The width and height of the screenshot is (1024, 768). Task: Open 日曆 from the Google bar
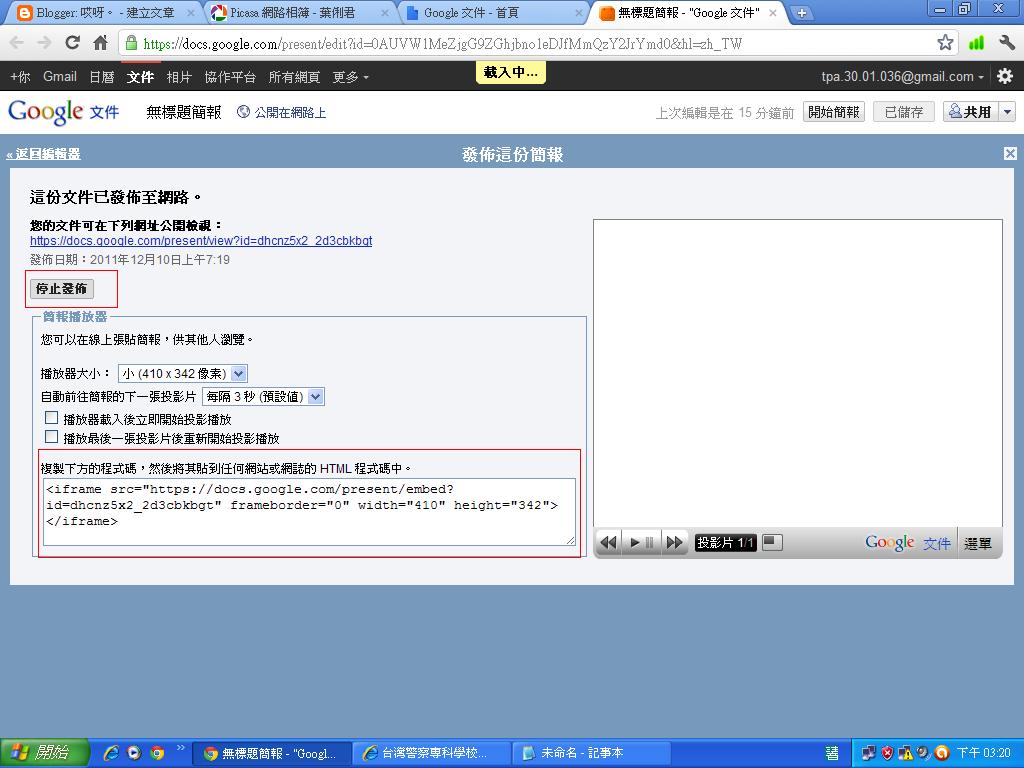point(102,77)
